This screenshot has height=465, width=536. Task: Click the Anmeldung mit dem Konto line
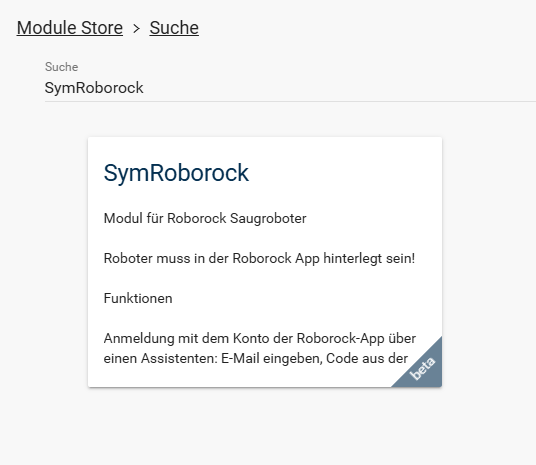(260, 338)
